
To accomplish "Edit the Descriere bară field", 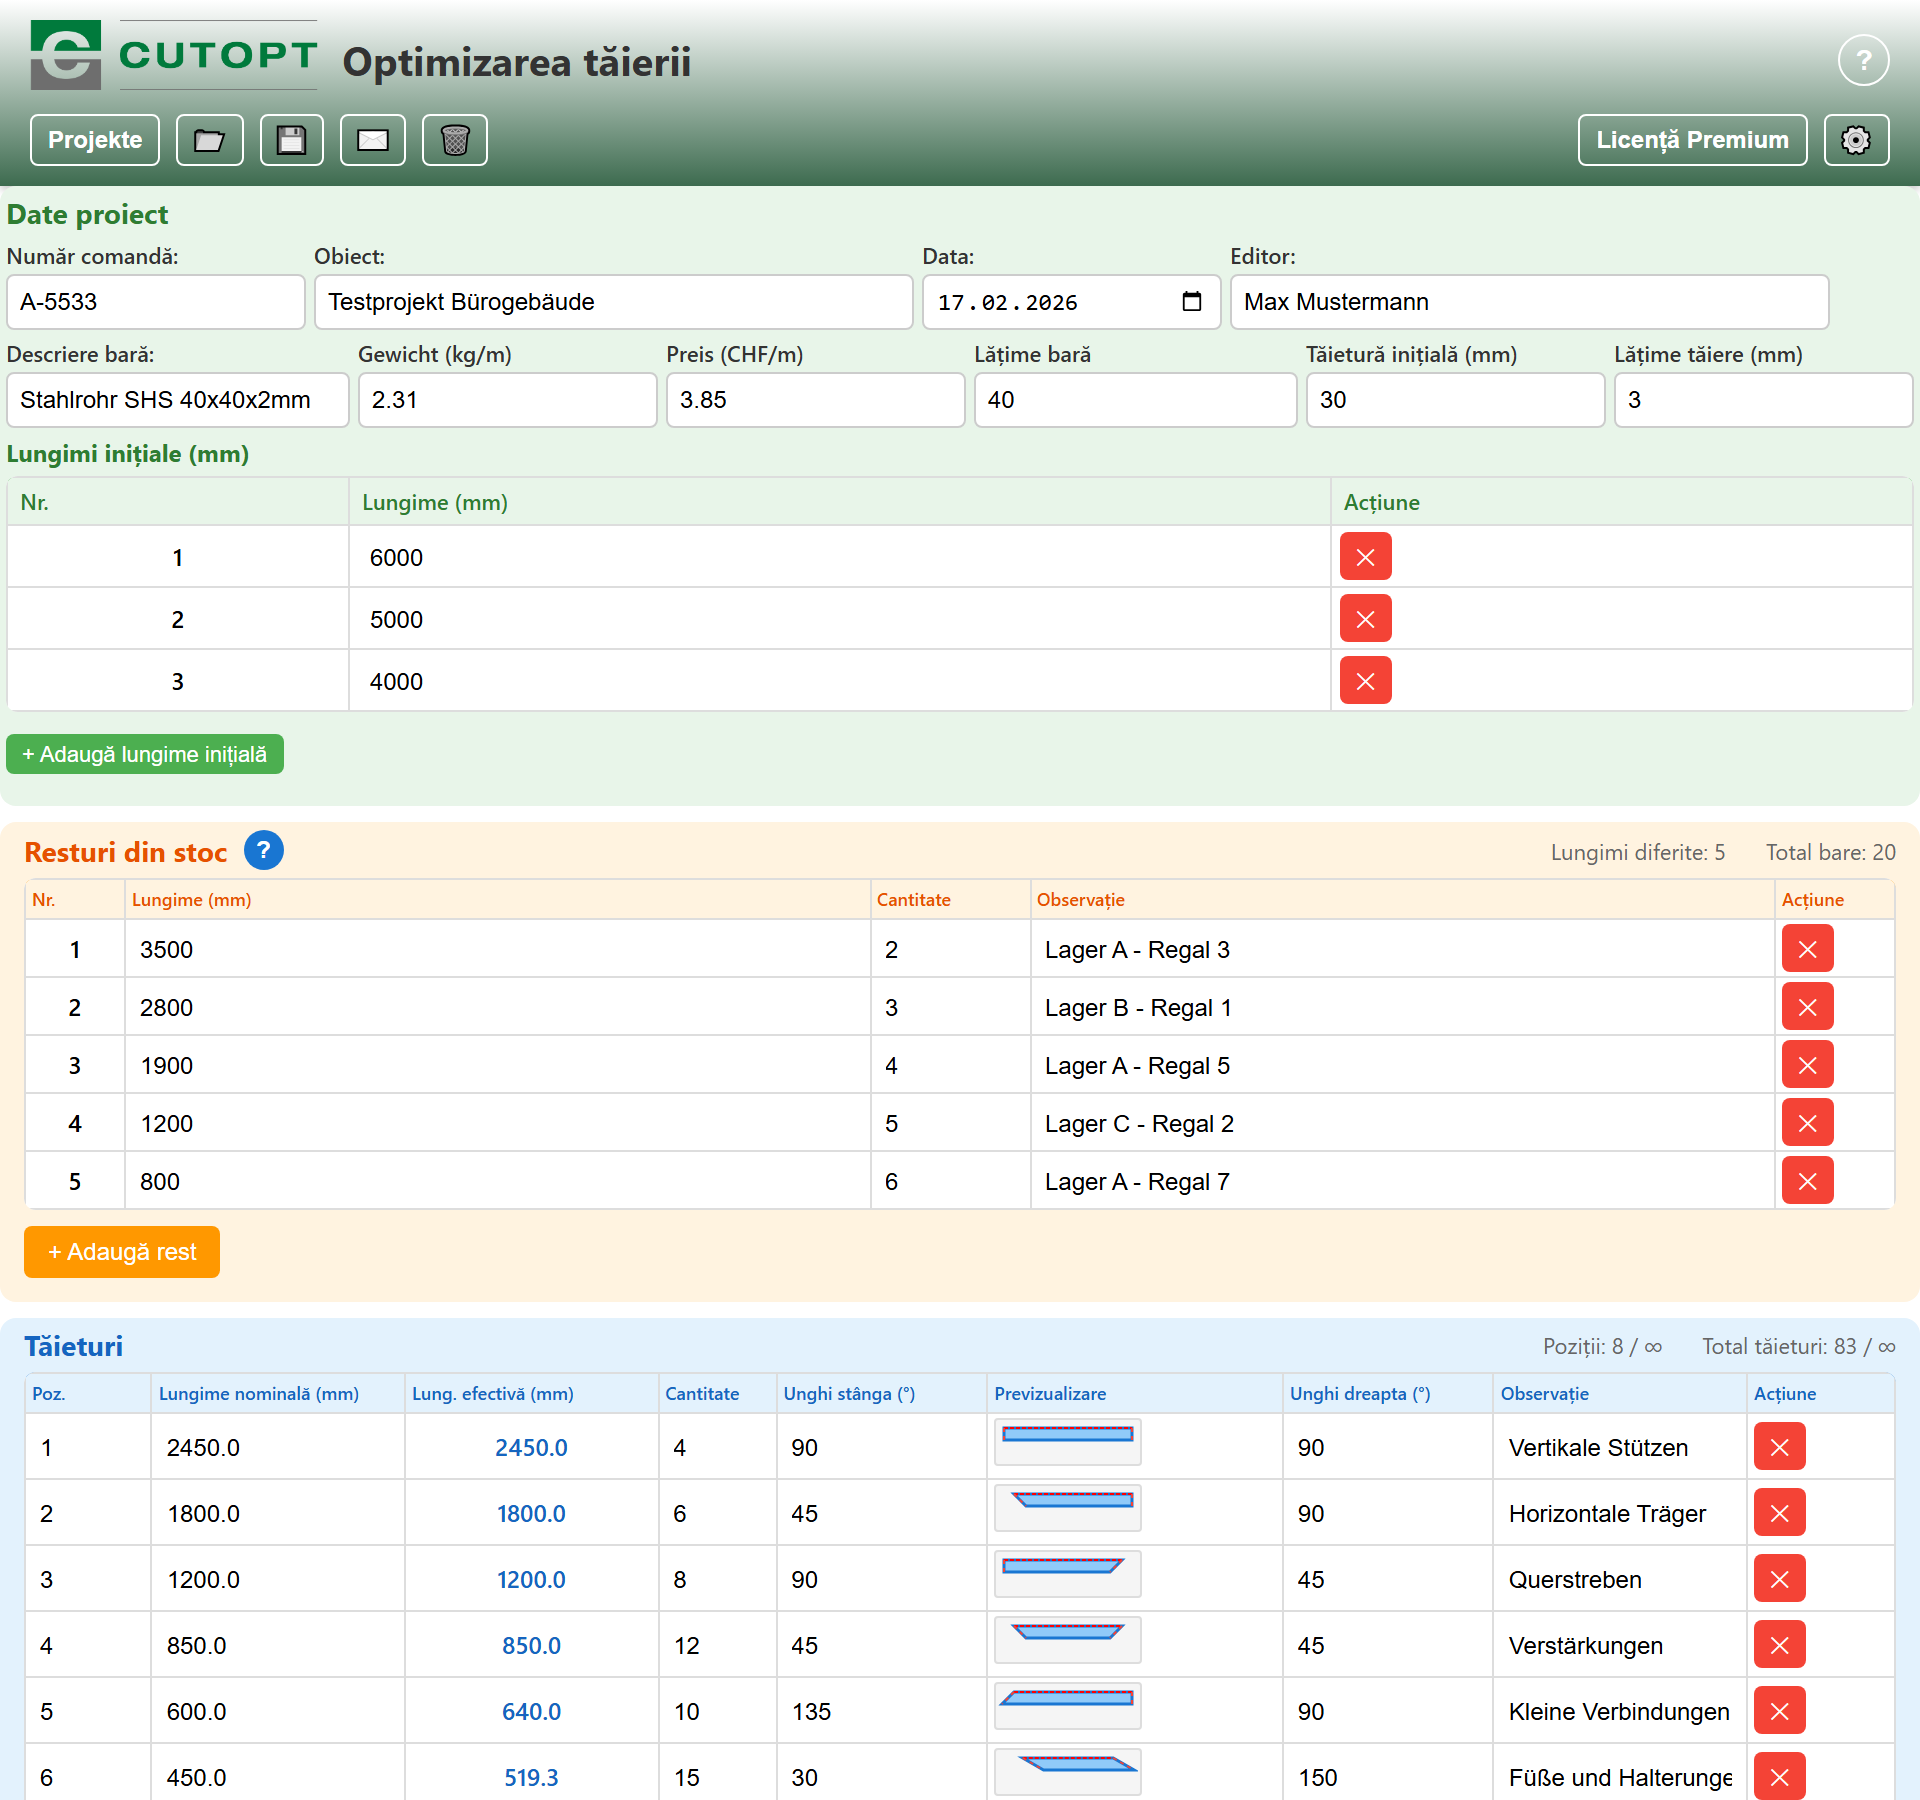I will point(178,400).
